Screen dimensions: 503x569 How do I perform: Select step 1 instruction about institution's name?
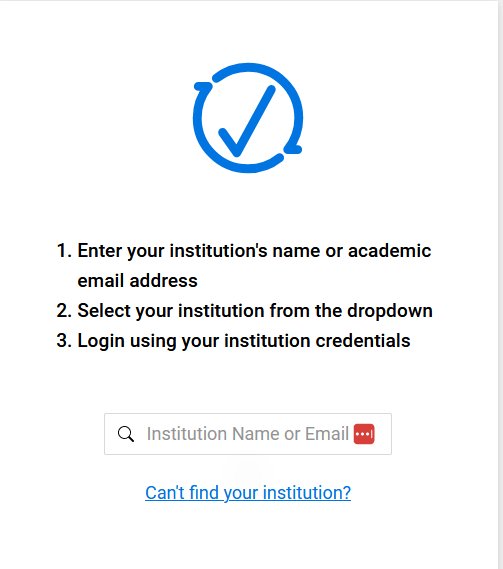(x=244, y=266)
